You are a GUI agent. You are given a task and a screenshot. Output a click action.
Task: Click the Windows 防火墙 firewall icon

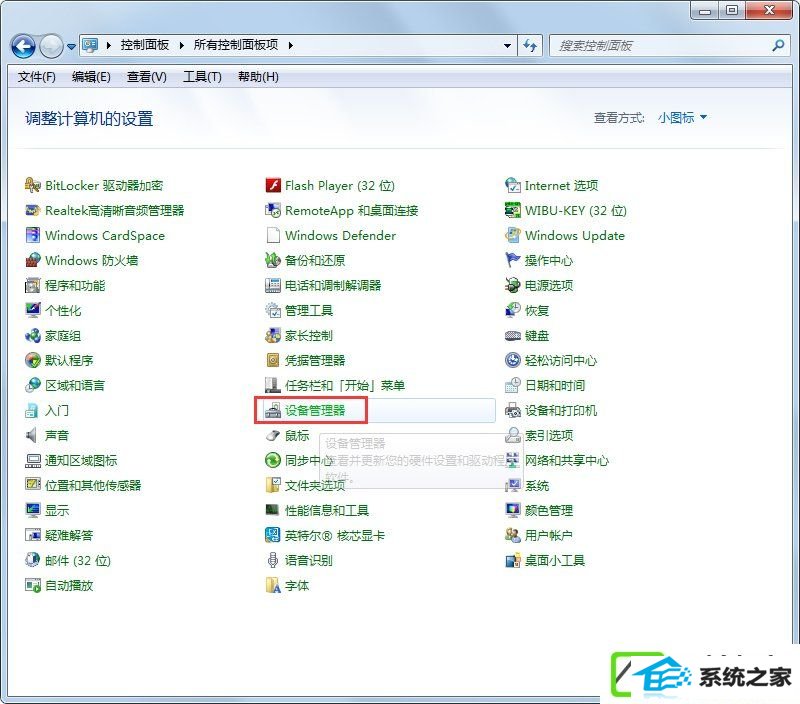(33, 260)
